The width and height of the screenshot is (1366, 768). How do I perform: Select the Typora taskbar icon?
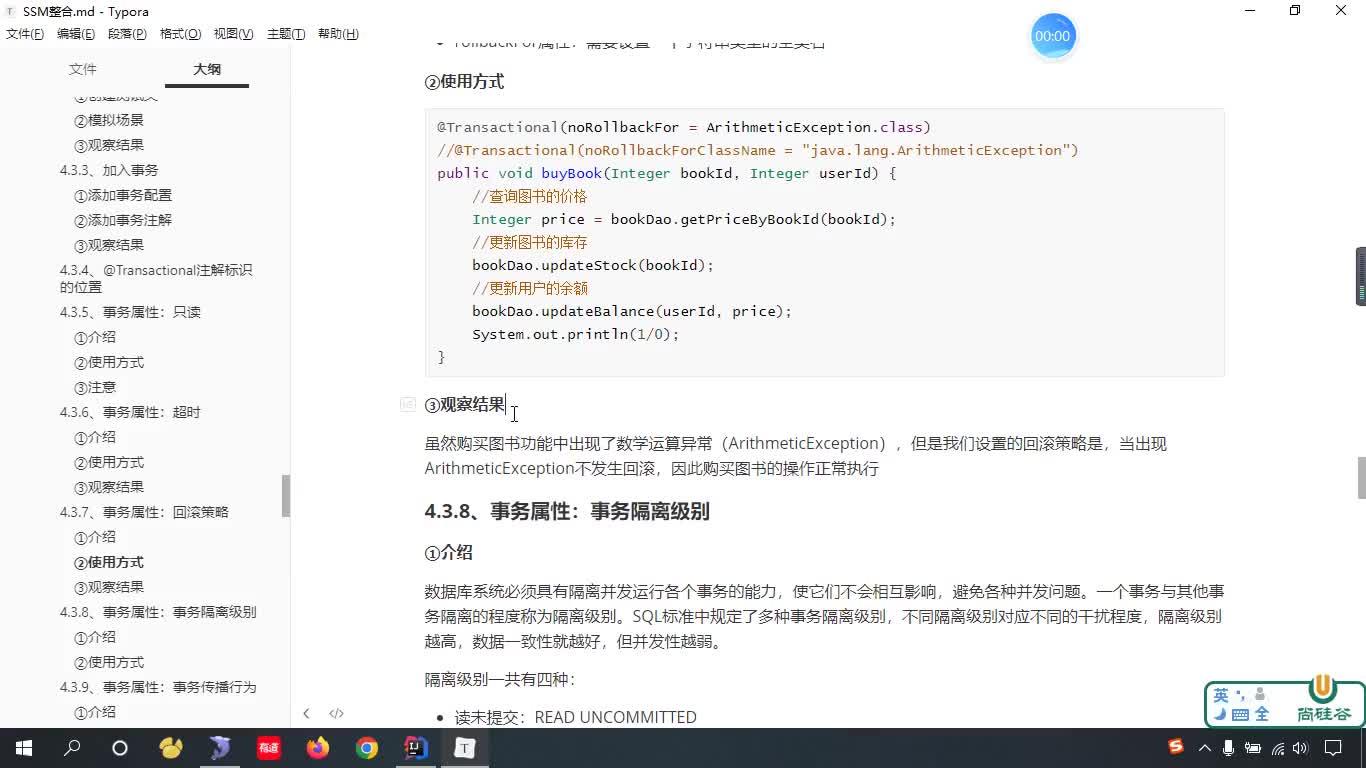click(465, 748)
